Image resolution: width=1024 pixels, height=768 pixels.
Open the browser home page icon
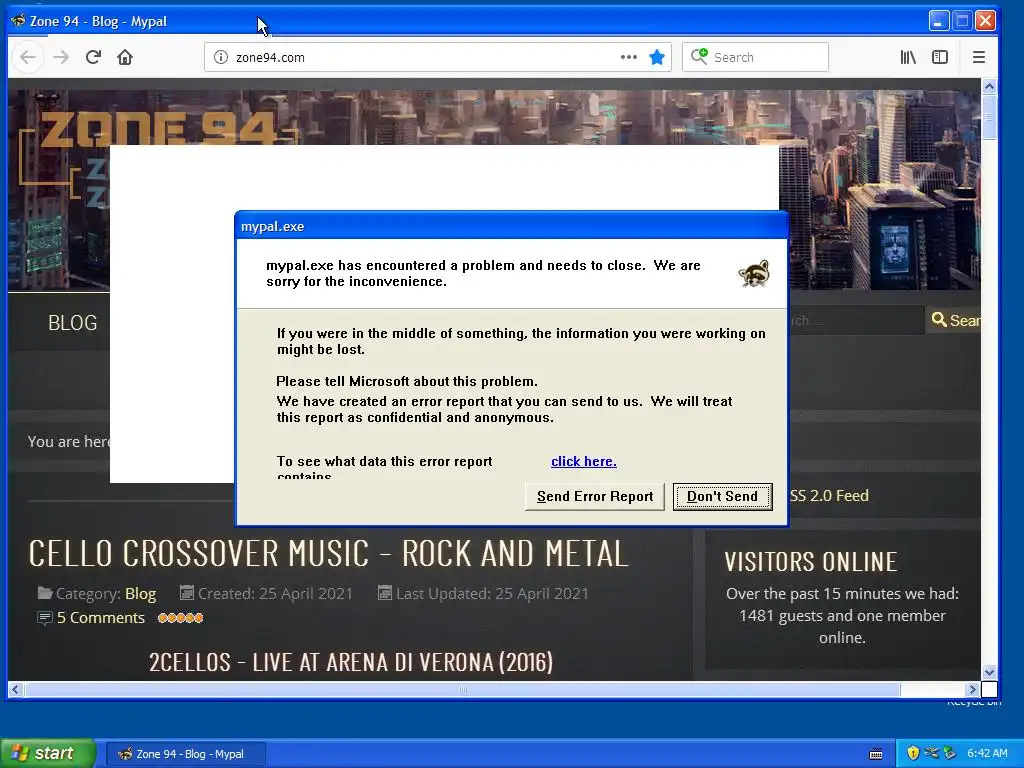(x=125, y=57)
